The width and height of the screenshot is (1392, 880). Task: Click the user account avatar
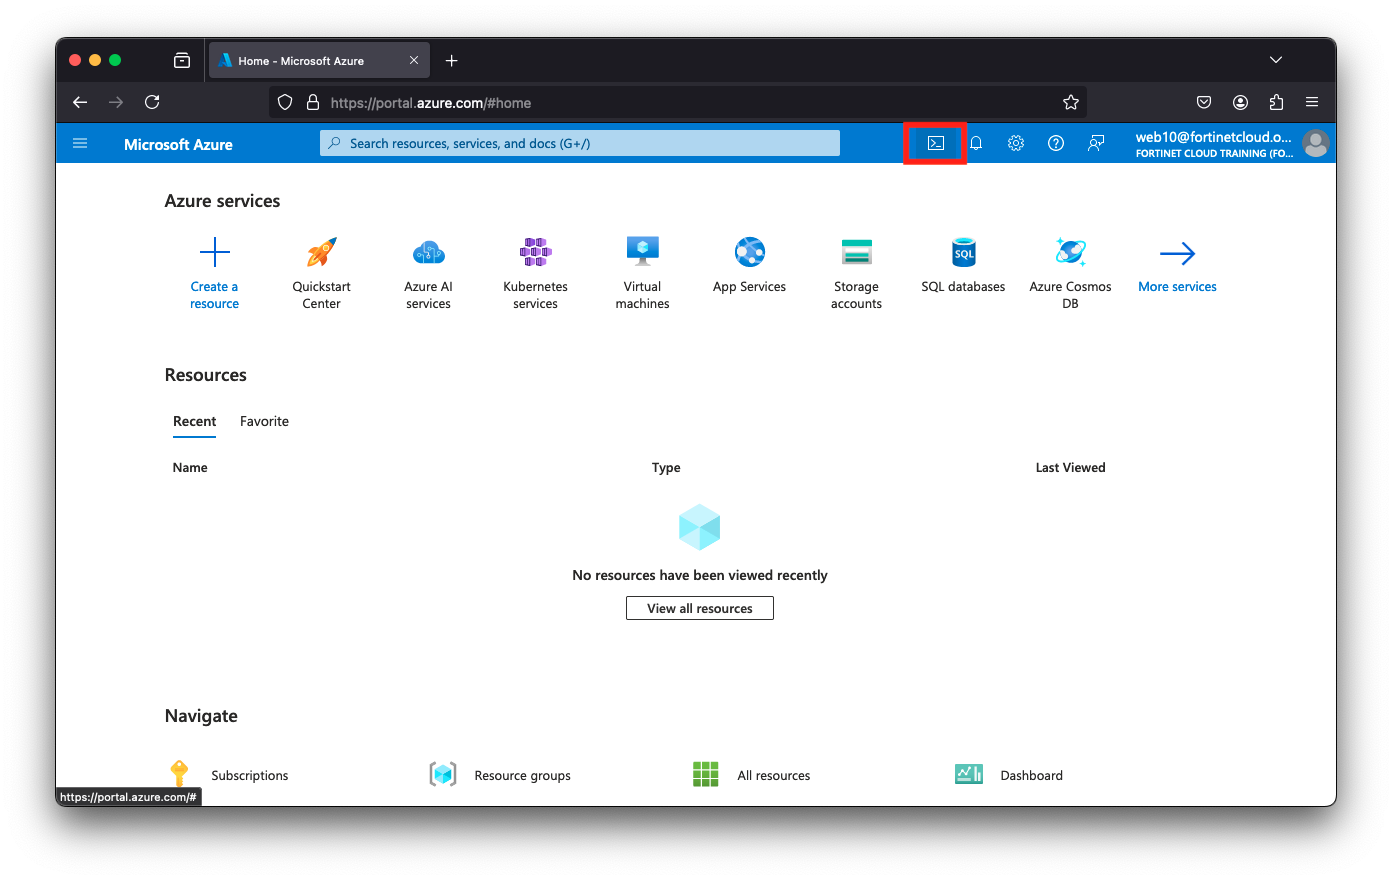tap(1316, 144)
